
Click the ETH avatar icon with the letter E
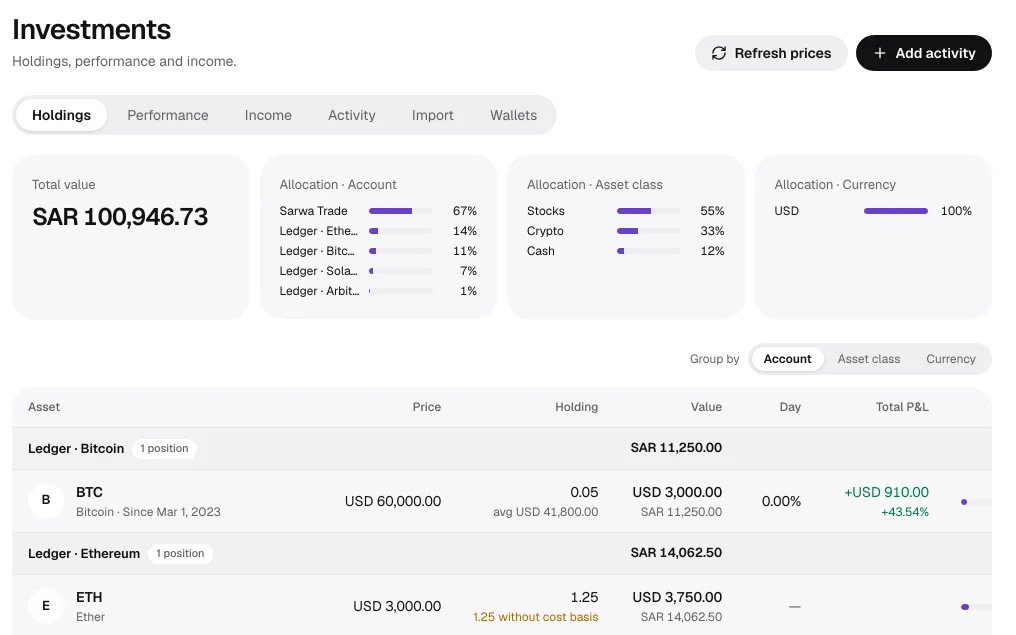pos(46,606)
